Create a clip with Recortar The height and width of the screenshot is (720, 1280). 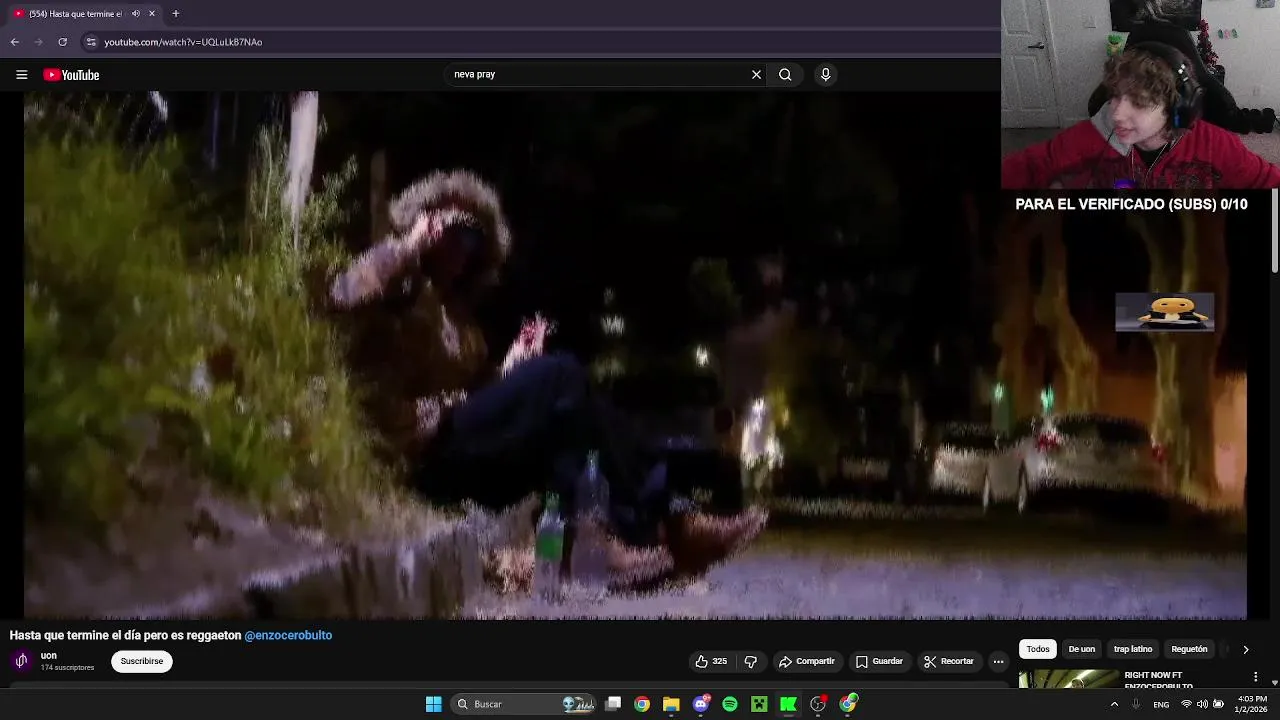coord(948,661)
